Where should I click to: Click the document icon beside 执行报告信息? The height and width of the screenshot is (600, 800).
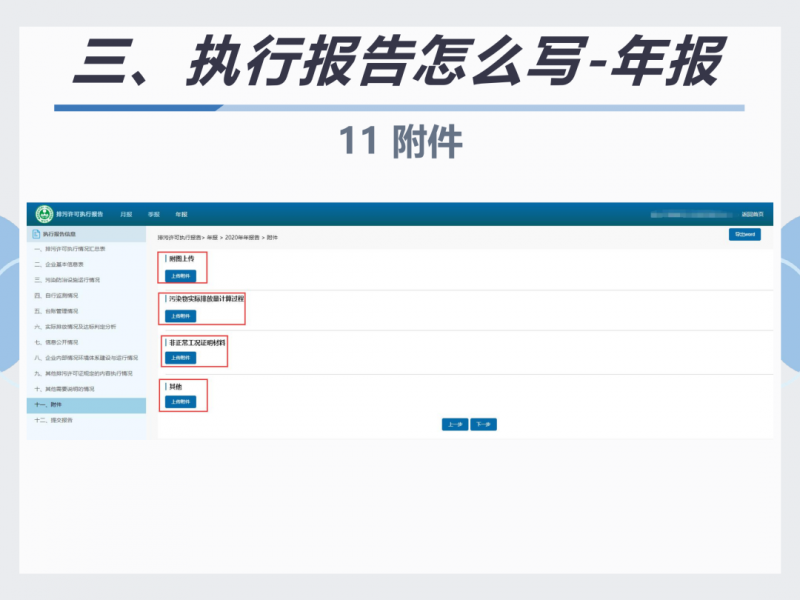pos(36,234)
